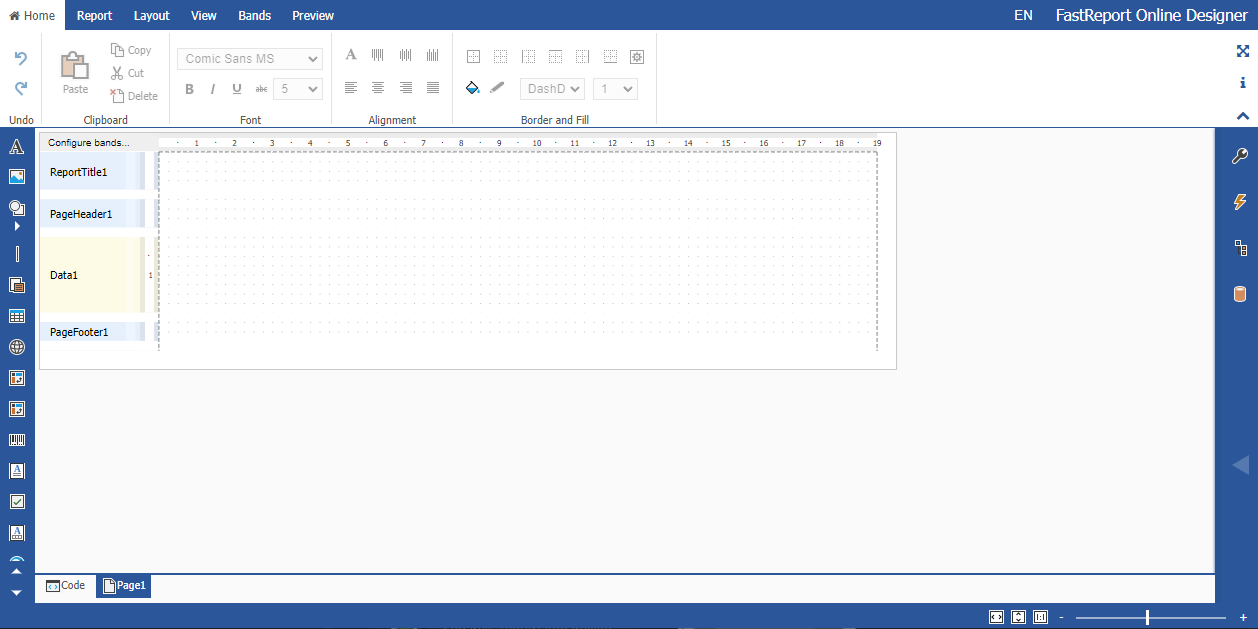Choose the Barcode object tool
Viewport: 1258px width, 629px height.
[17, 440]
